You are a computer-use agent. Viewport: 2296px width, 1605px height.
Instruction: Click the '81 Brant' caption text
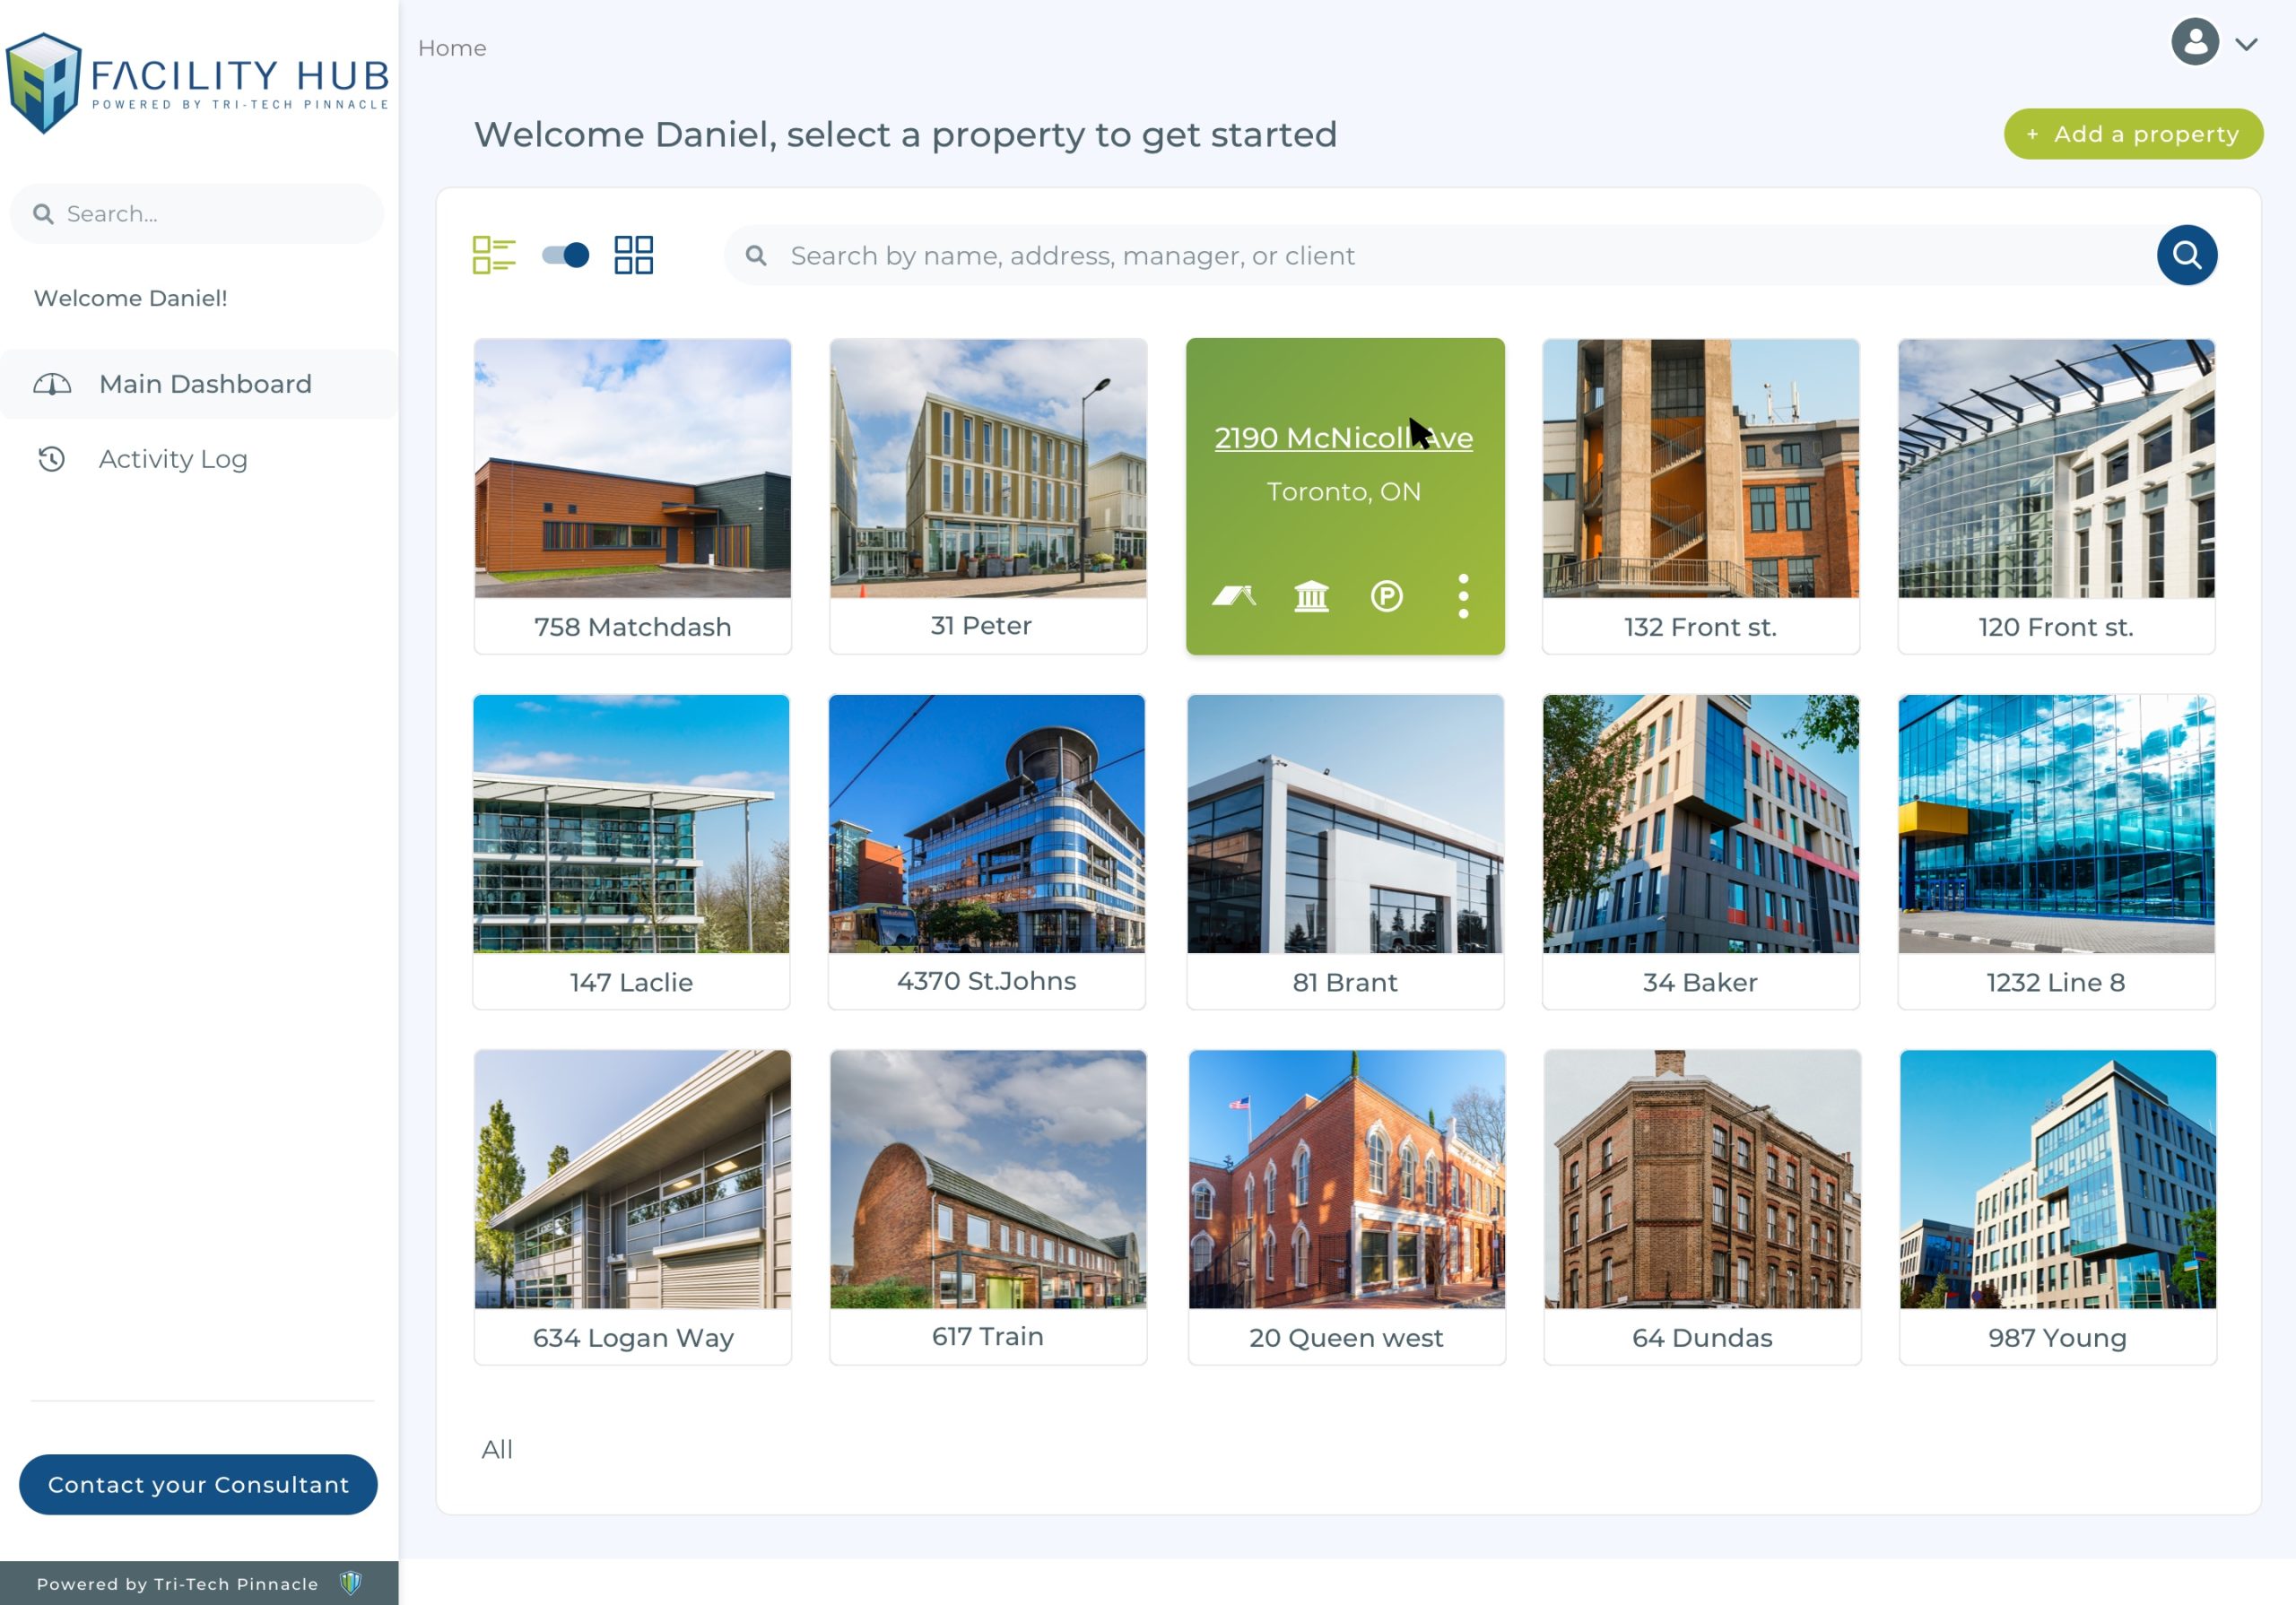pyautogui.click(x=1345, y=982)
